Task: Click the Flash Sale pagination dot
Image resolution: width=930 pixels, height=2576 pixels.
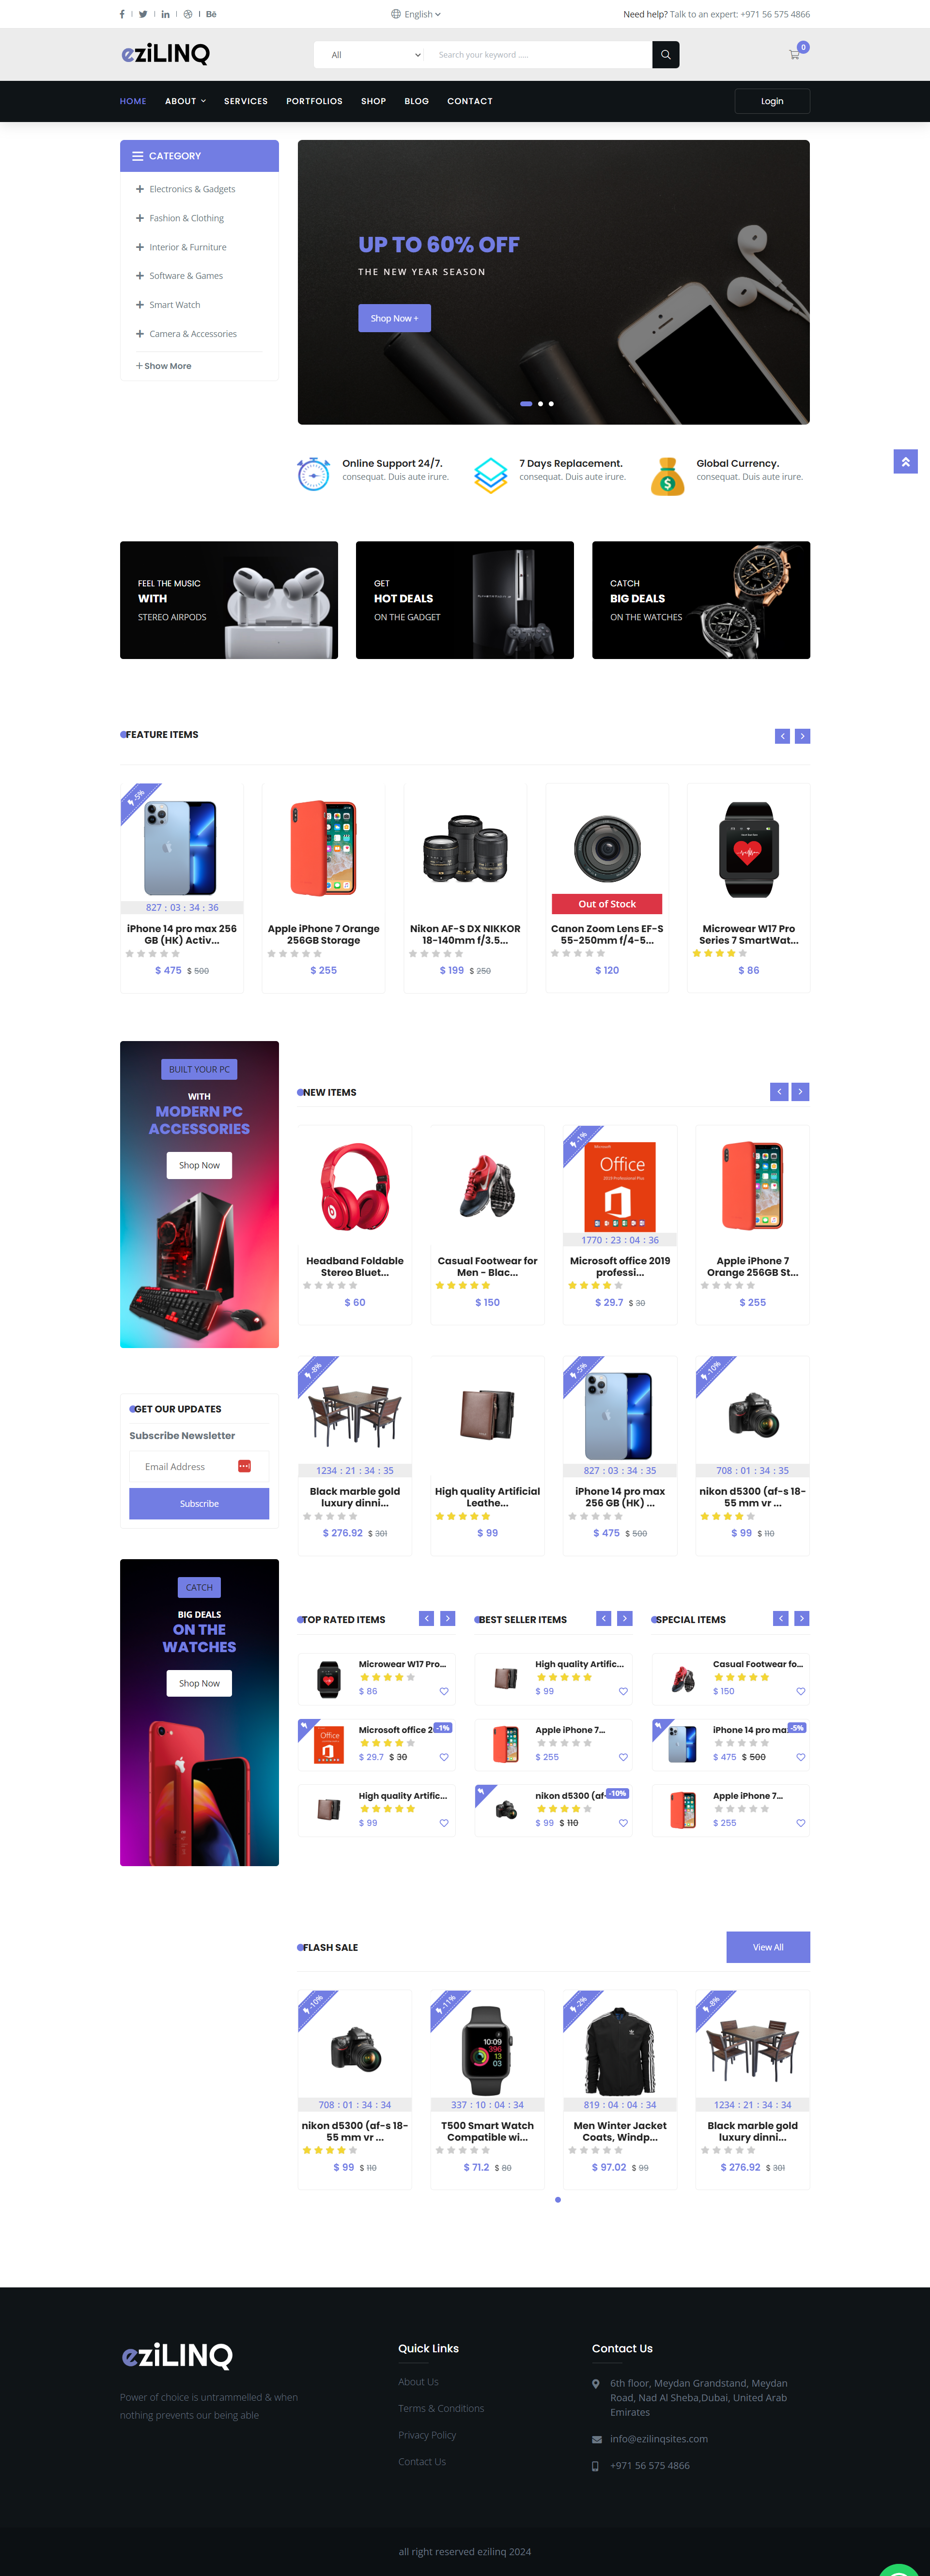Action: coord(558,2199)
